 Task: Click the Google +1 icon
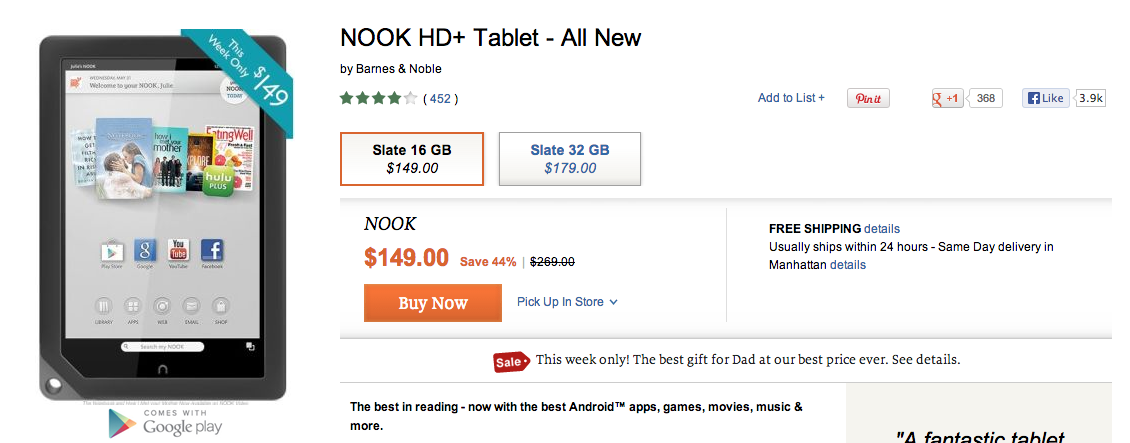(947, 98)
